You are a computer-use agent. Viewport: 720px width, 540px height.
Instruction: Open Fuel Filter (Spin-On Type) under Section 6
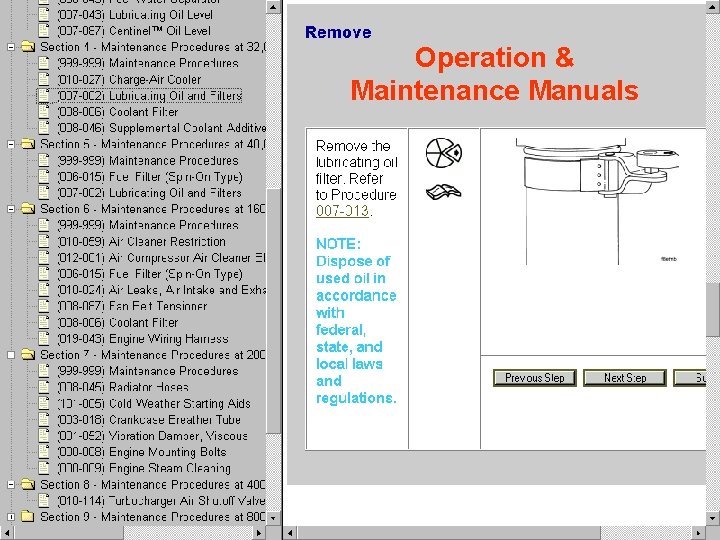tap(150, 274)
